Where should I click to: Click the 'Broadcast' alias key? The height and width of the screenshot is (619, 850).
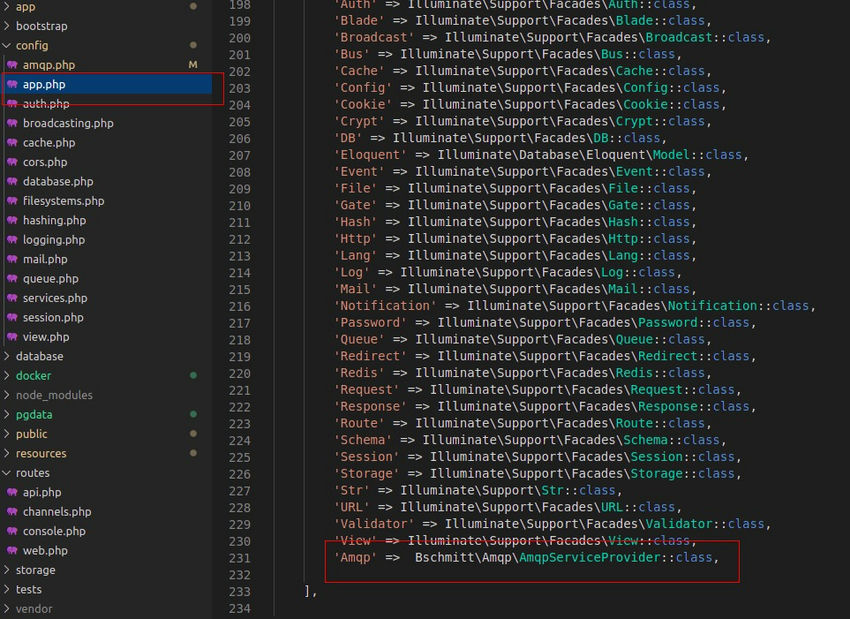pos(374,37)
